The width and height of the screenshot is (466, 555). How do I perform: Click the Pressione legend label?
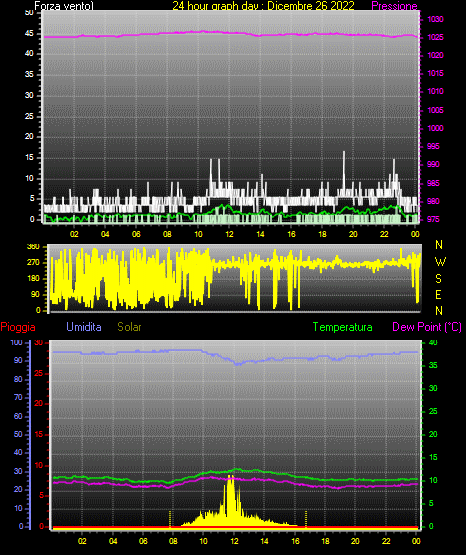tap(394, 6)
